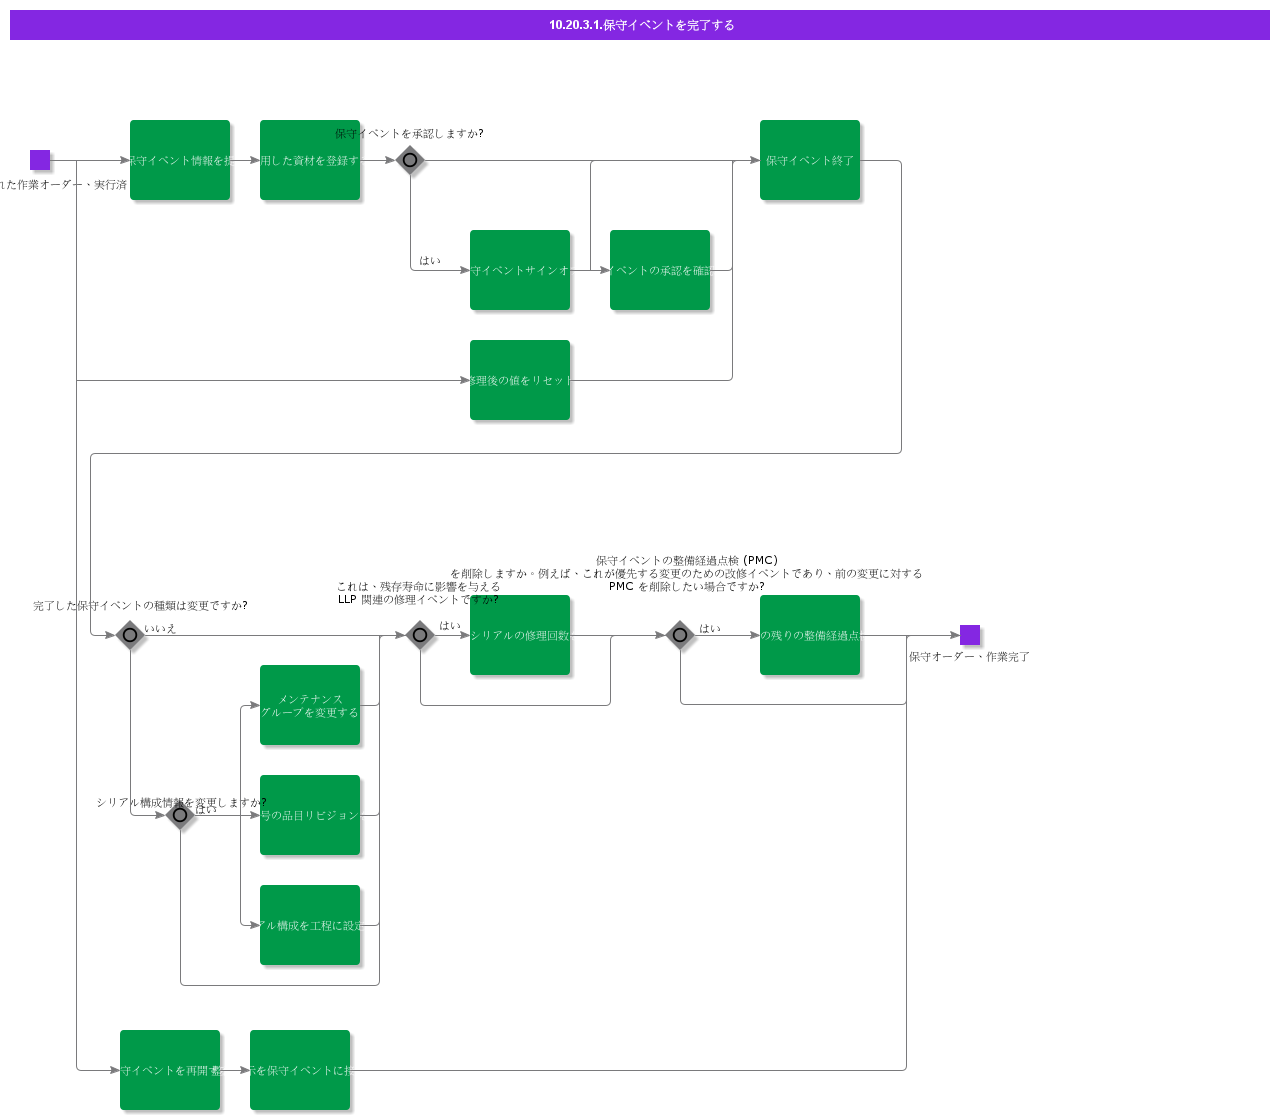Select the PMC を削除 decision gateway

[680, 635]
